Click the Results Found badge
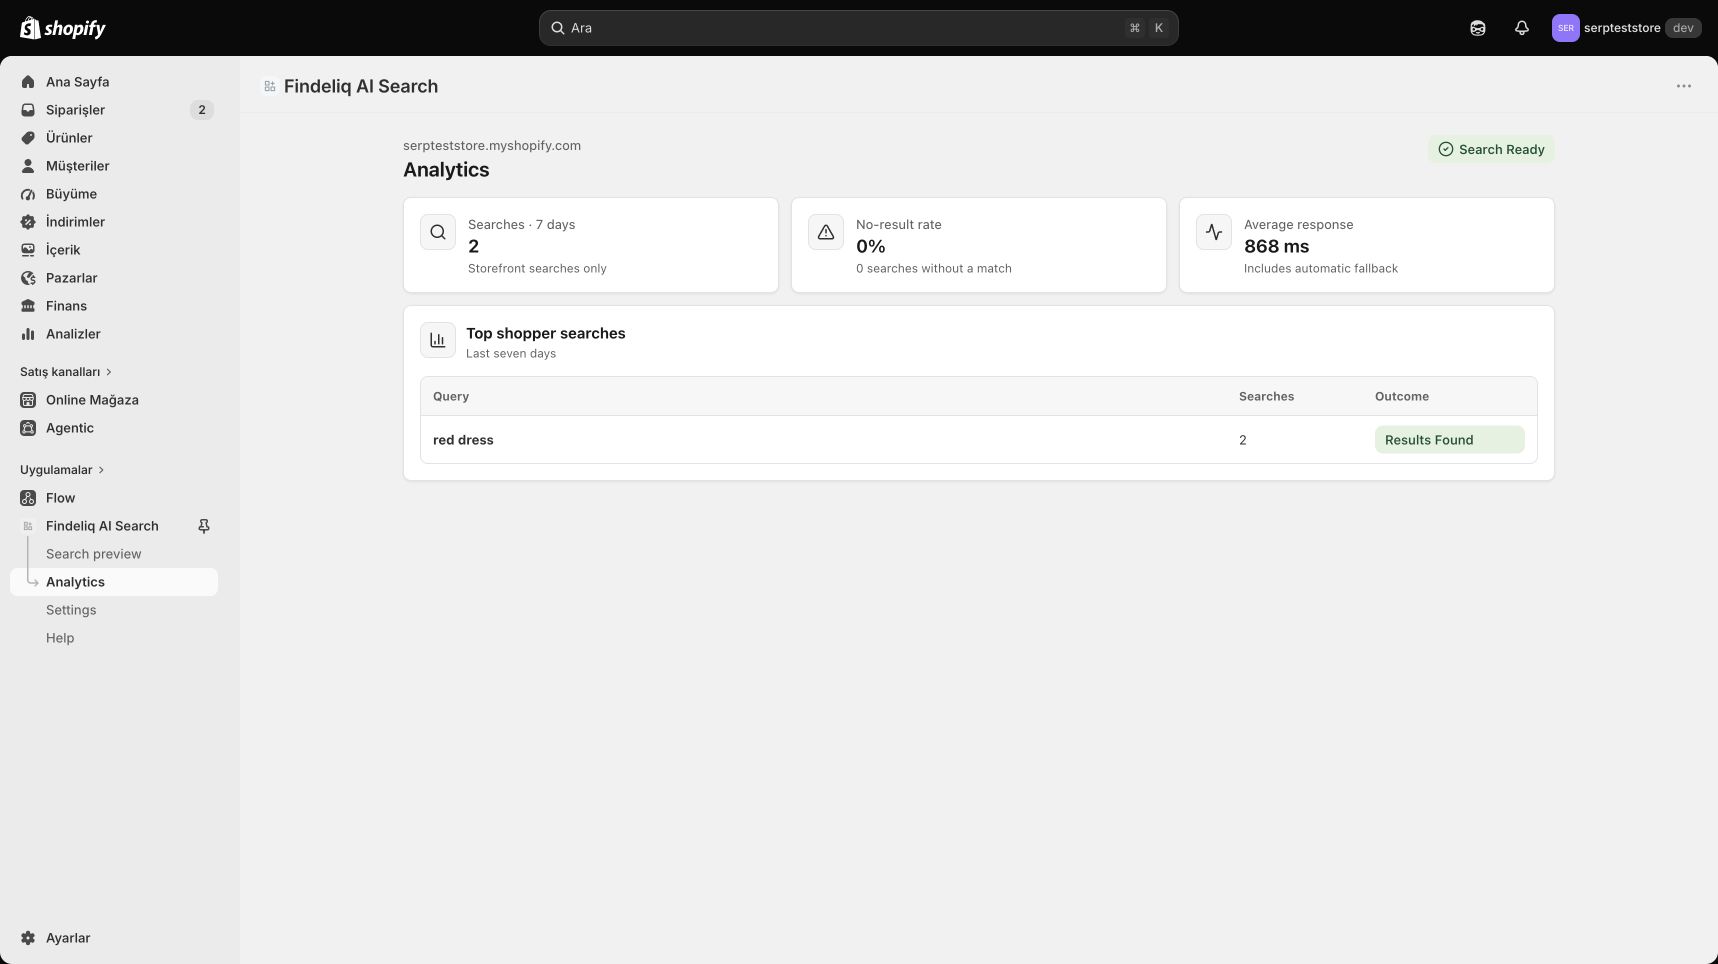 click(1449, 440)
